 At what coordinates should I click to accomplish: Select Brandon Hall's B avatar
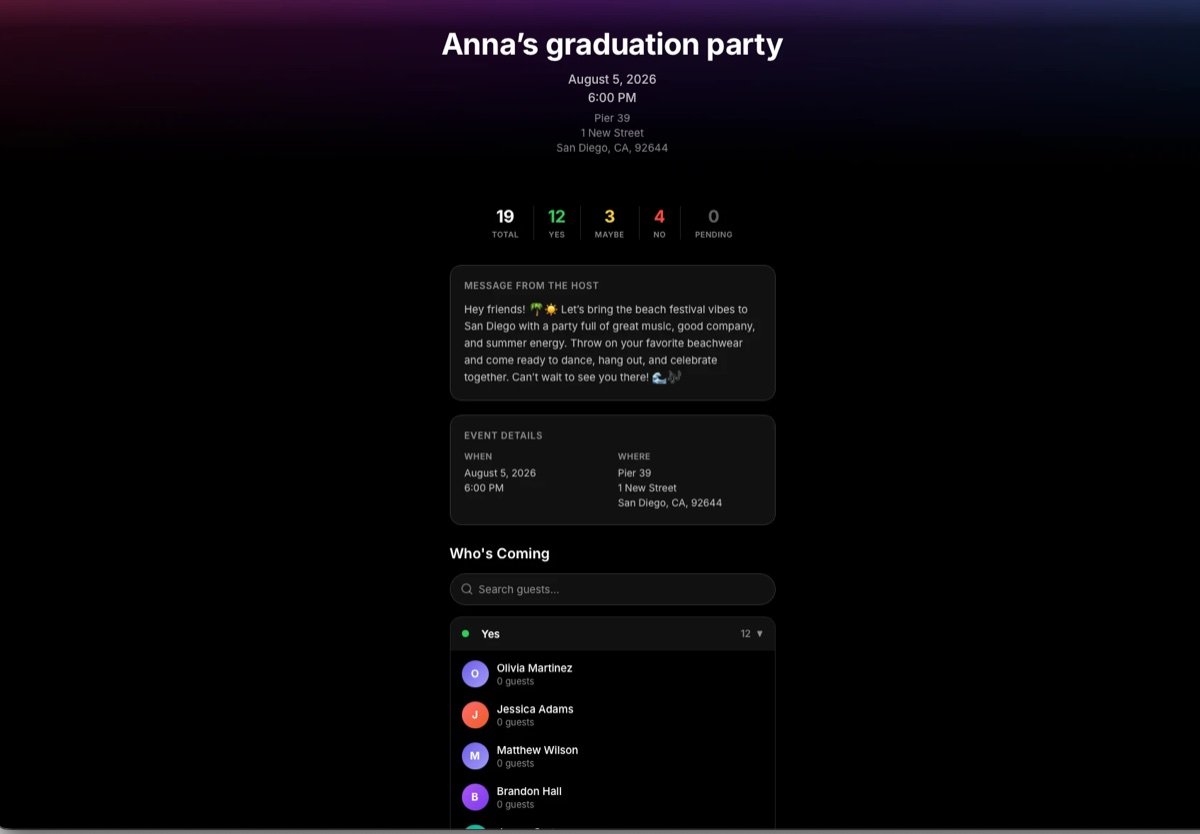pos(475,797)
